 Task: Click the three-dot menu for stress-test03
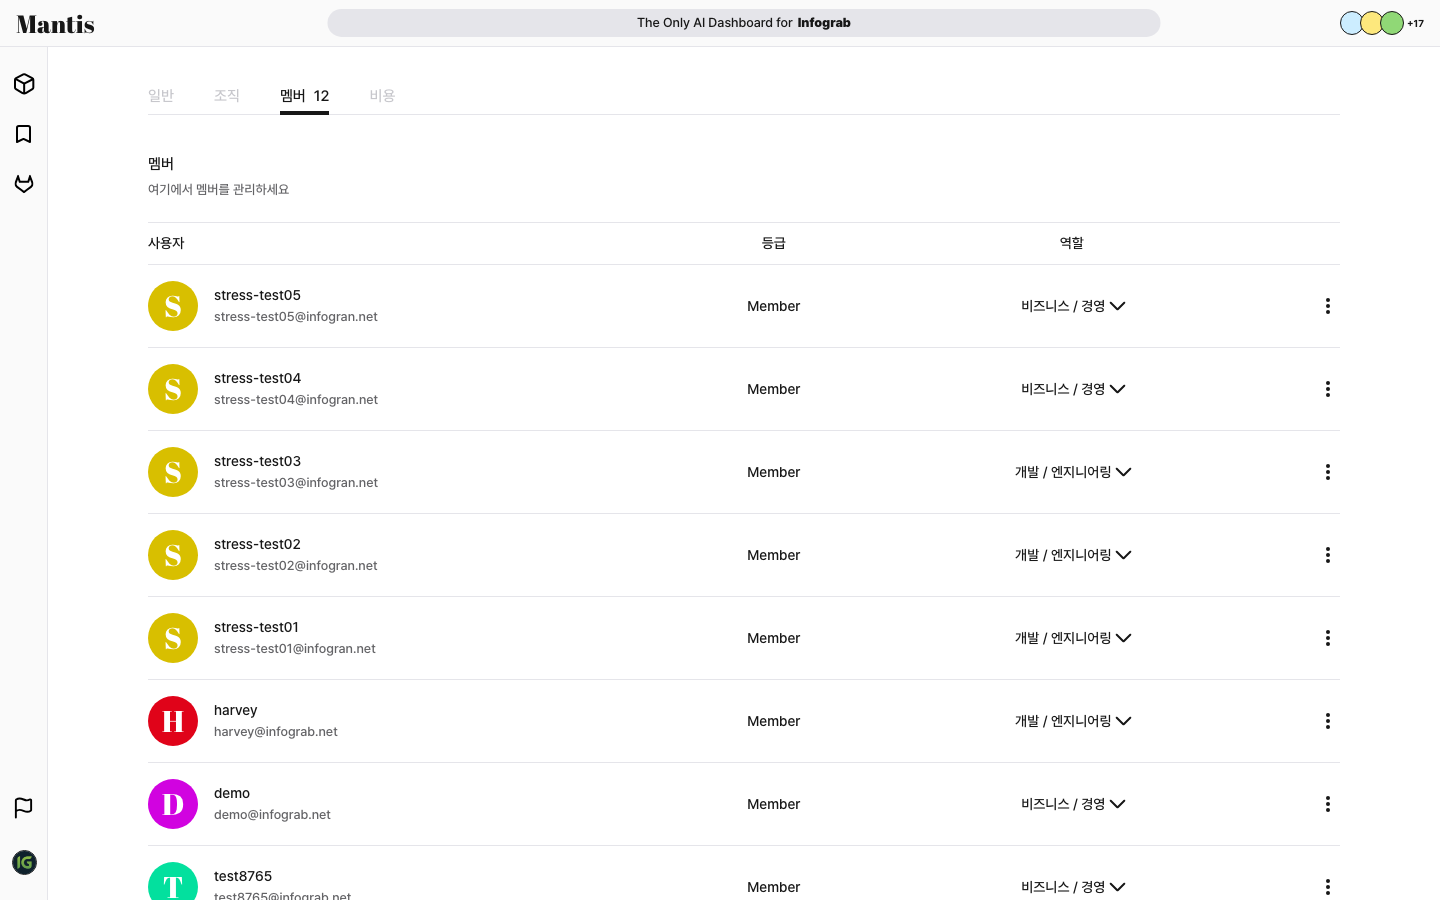click(1327, 472)
